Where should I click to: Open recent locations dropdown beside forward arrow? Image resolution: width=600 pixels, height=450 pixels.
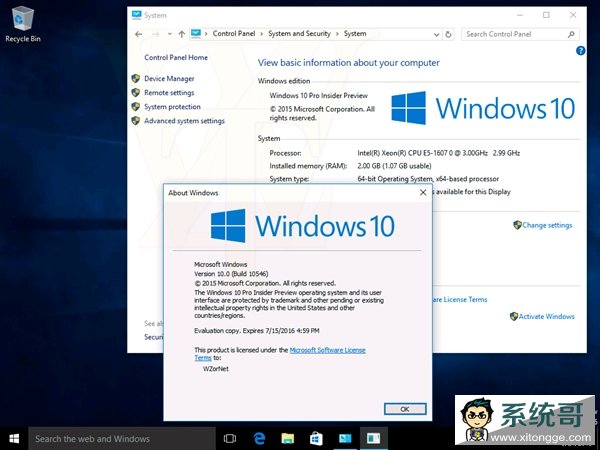click(x=170, y=34)
